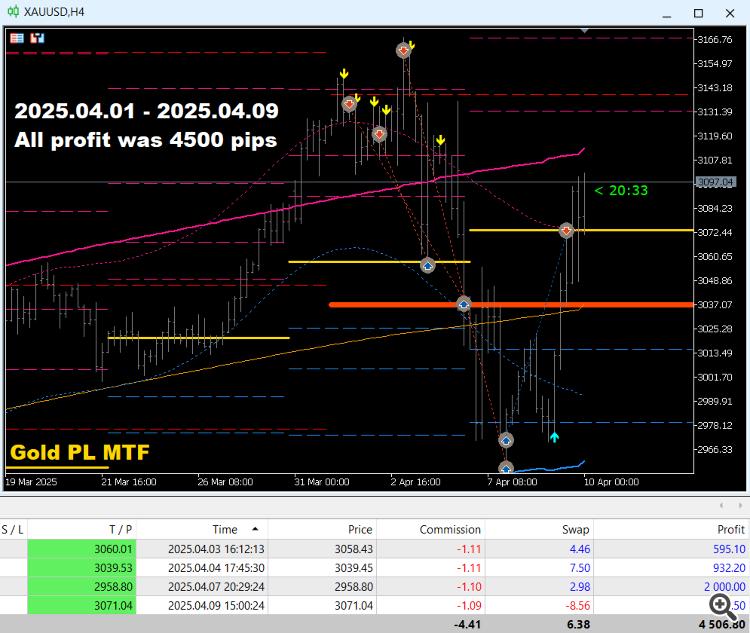This screenshot has height=633, width=750.
Task: Select the buy marker on the yellow 3060 line
Action: tap(428, 265)
